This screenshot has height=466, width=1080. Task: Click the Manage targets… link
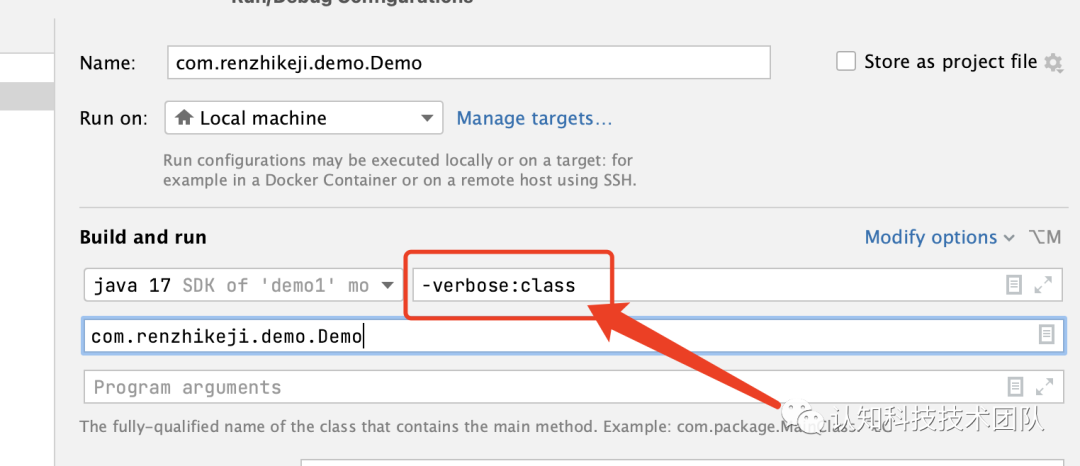(534, 118)
